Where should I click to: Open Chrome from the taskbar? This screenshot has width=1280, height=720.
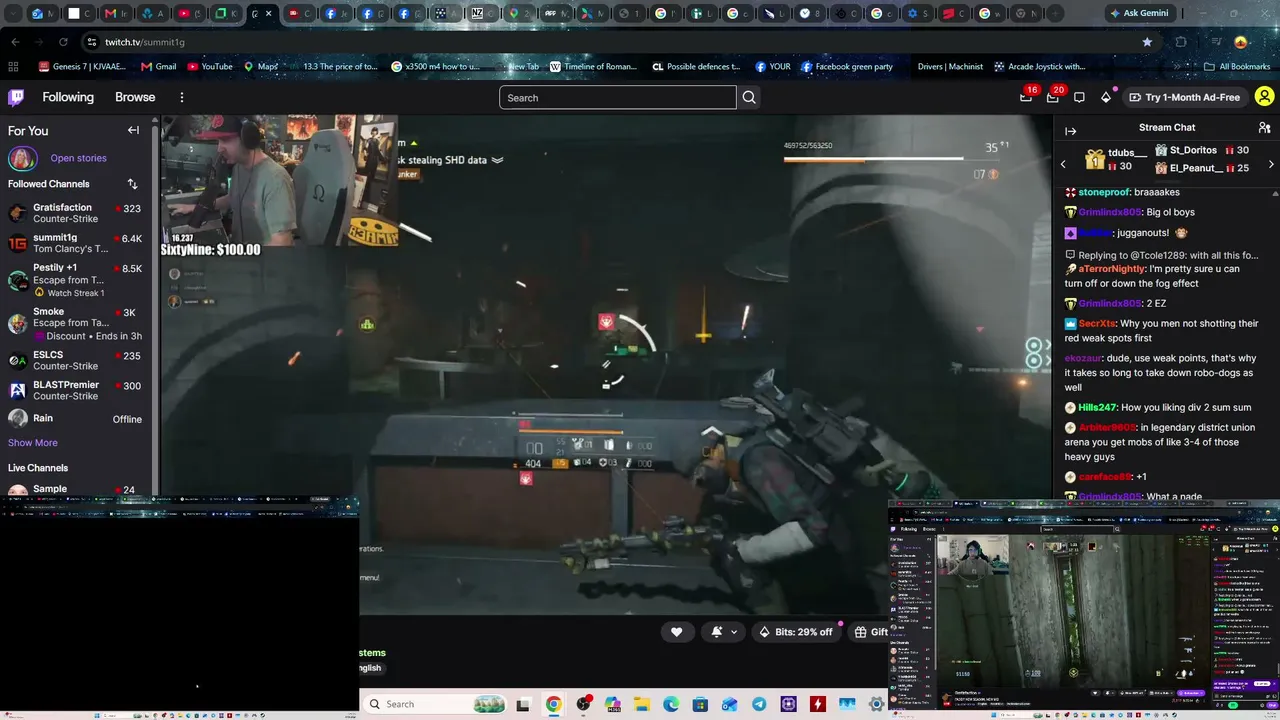point(553,704)
